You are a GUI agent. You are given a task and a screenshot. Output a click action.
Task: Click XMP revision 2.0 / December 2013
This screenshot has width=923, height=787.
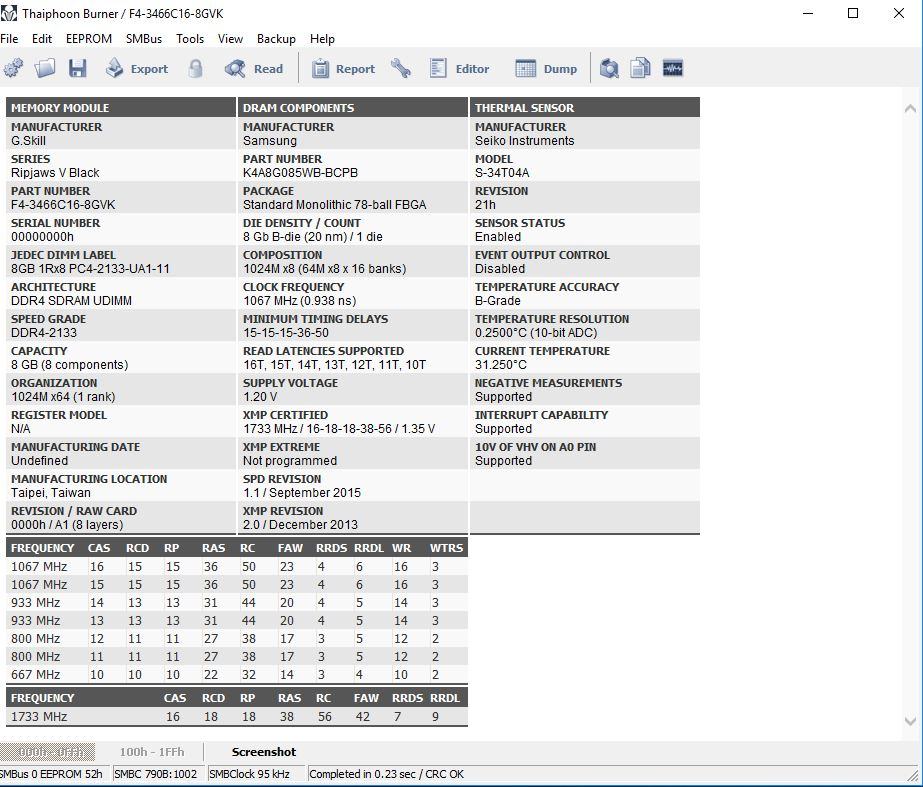[x=300, y=525]
